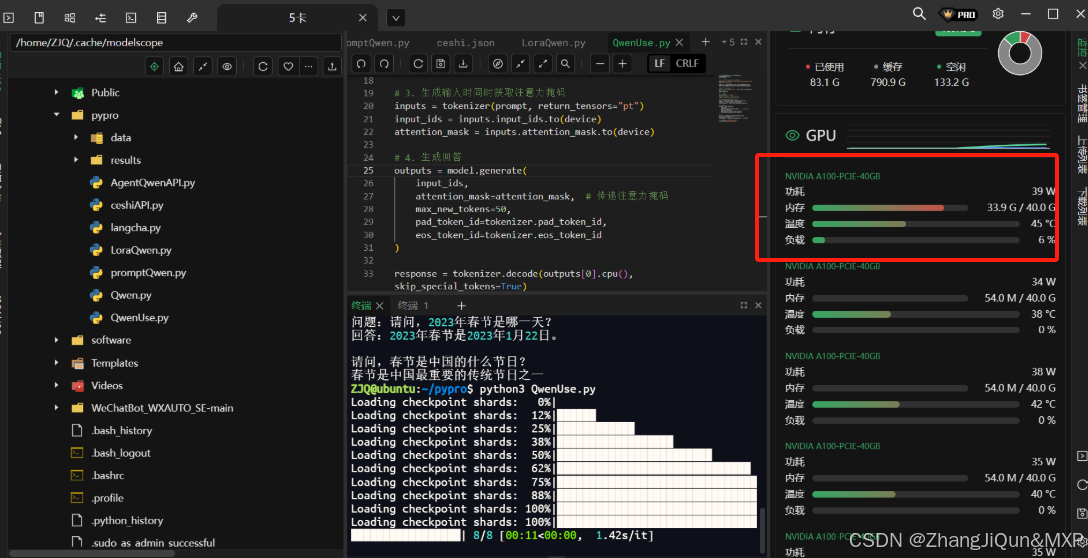
Task: Switch to ceshi.json editor tab
Action: tap(466, 43)
